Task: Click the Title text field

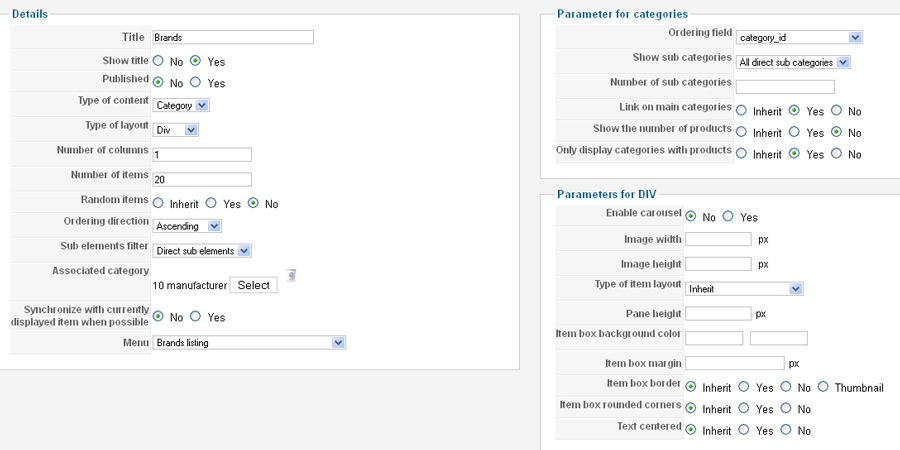Action: coord(233,37)
